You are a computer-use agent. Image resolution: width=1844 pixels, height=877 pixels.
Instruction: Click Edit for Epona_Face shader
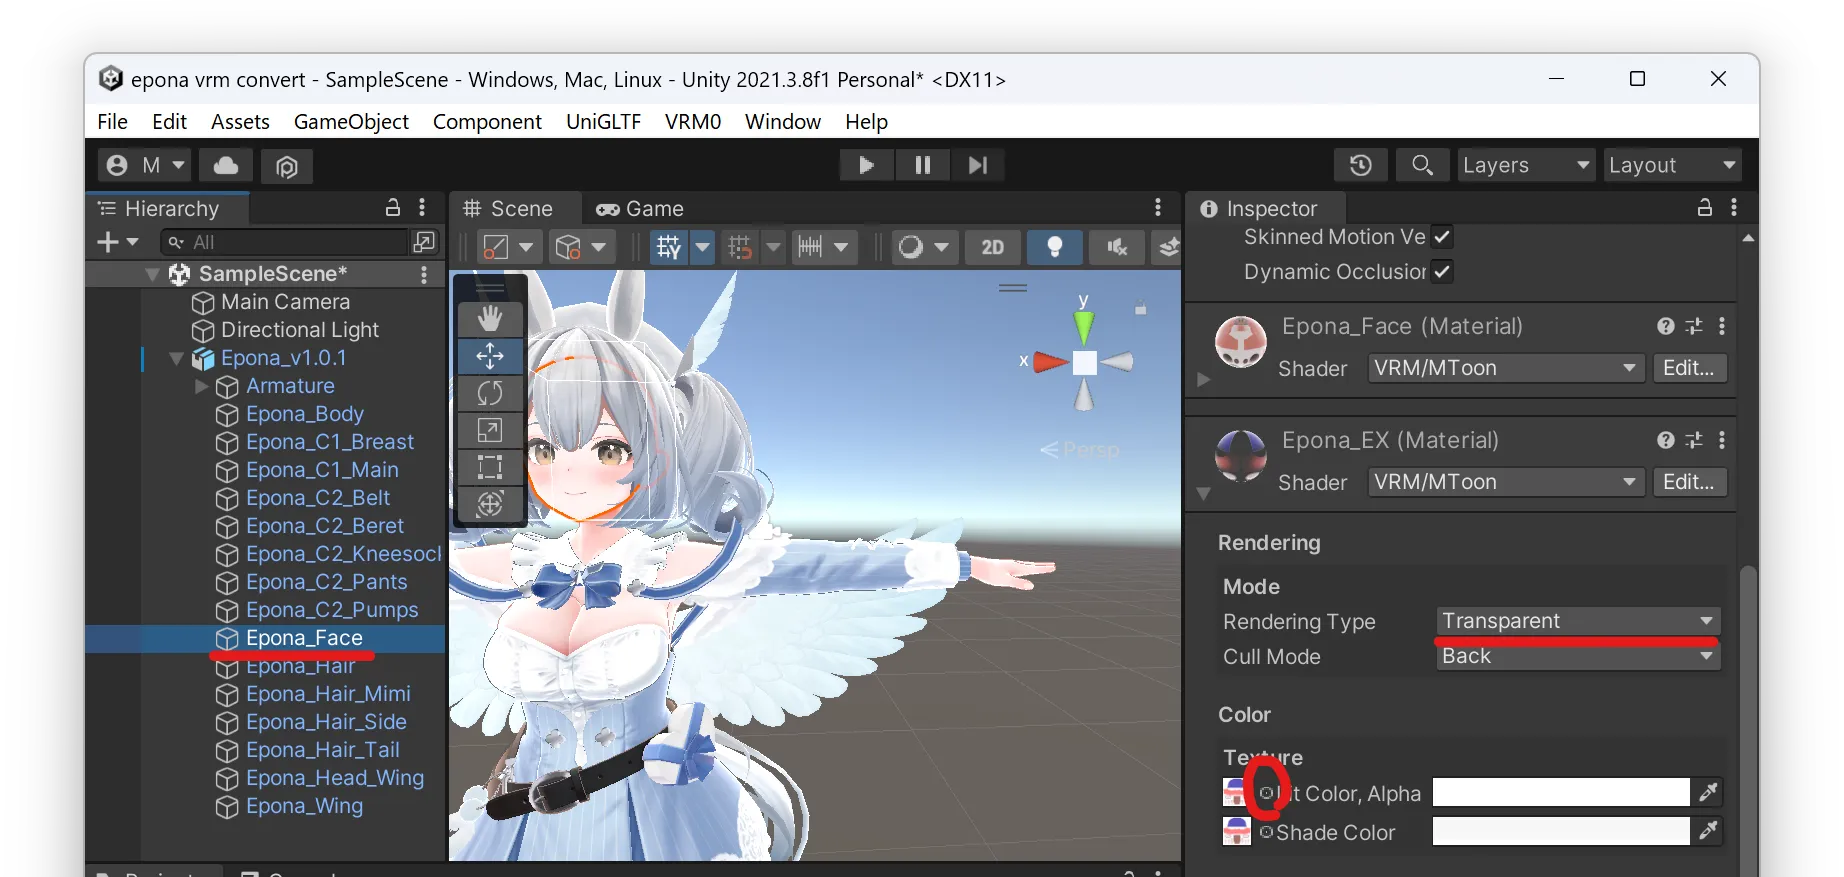pyautogui.click(x=1689, y=368)
